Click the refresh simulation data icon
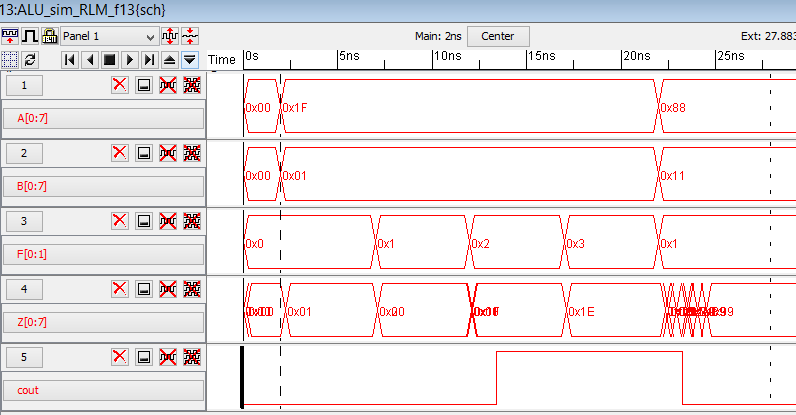 pyautogui.click(x=30, y=59)
